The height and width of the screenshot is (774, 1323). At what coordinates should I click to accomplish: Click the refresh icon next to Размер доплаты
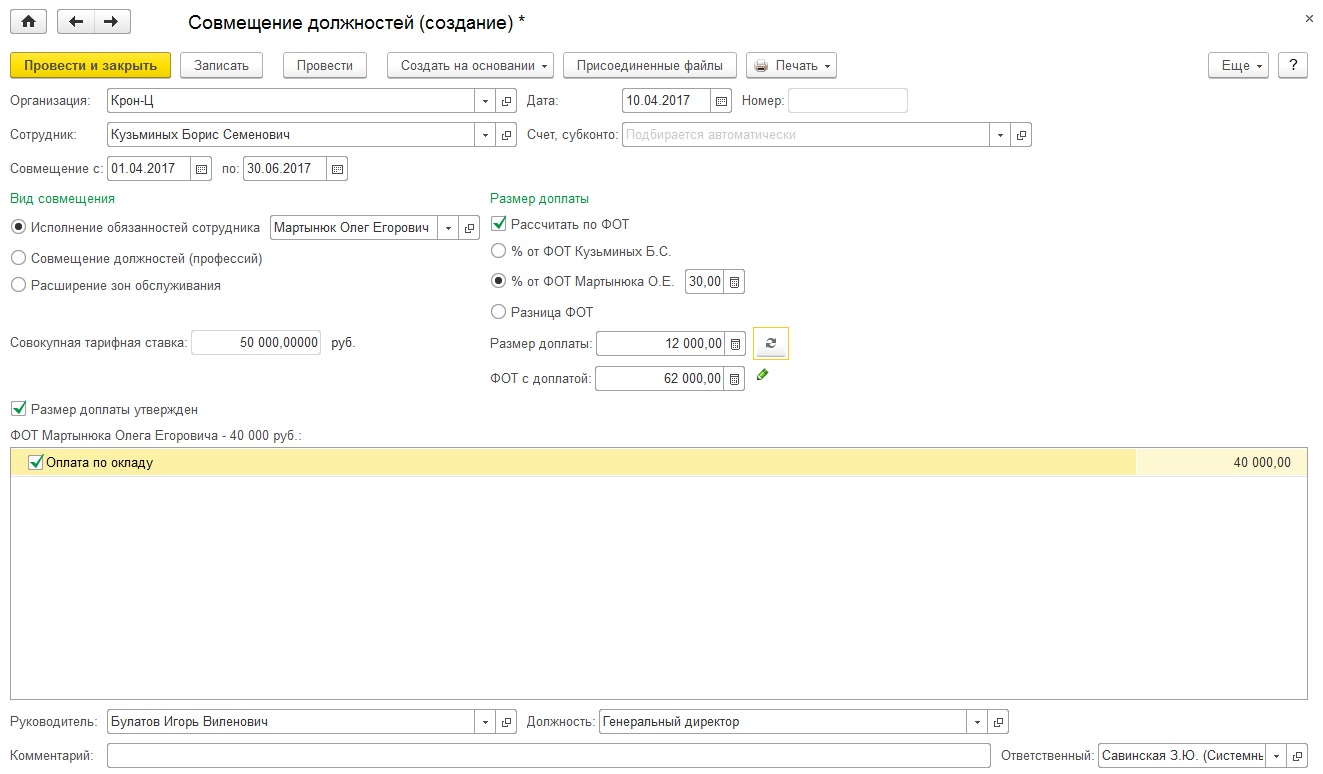[770, 344]
